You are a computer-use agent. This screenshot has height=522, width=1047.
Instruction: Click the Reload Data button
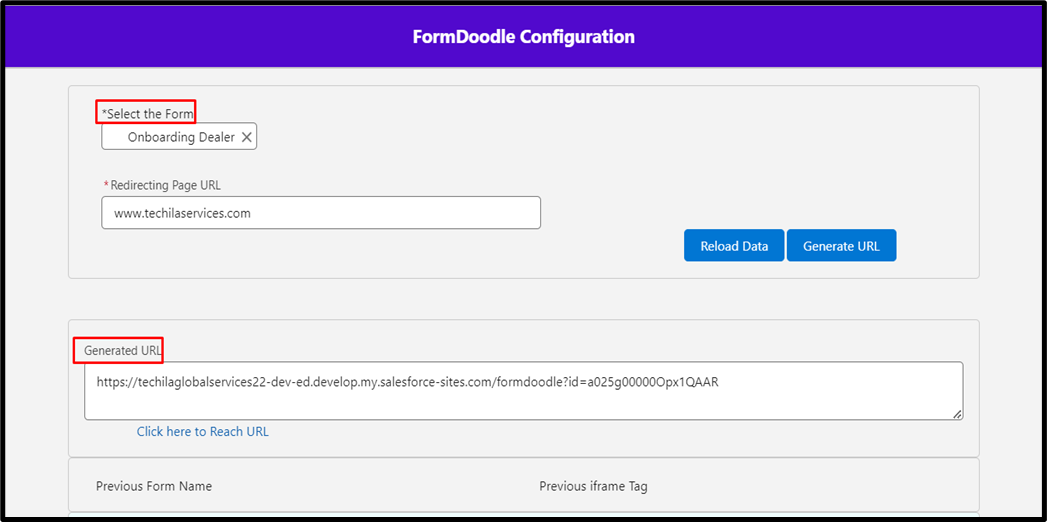pos(734,246)
